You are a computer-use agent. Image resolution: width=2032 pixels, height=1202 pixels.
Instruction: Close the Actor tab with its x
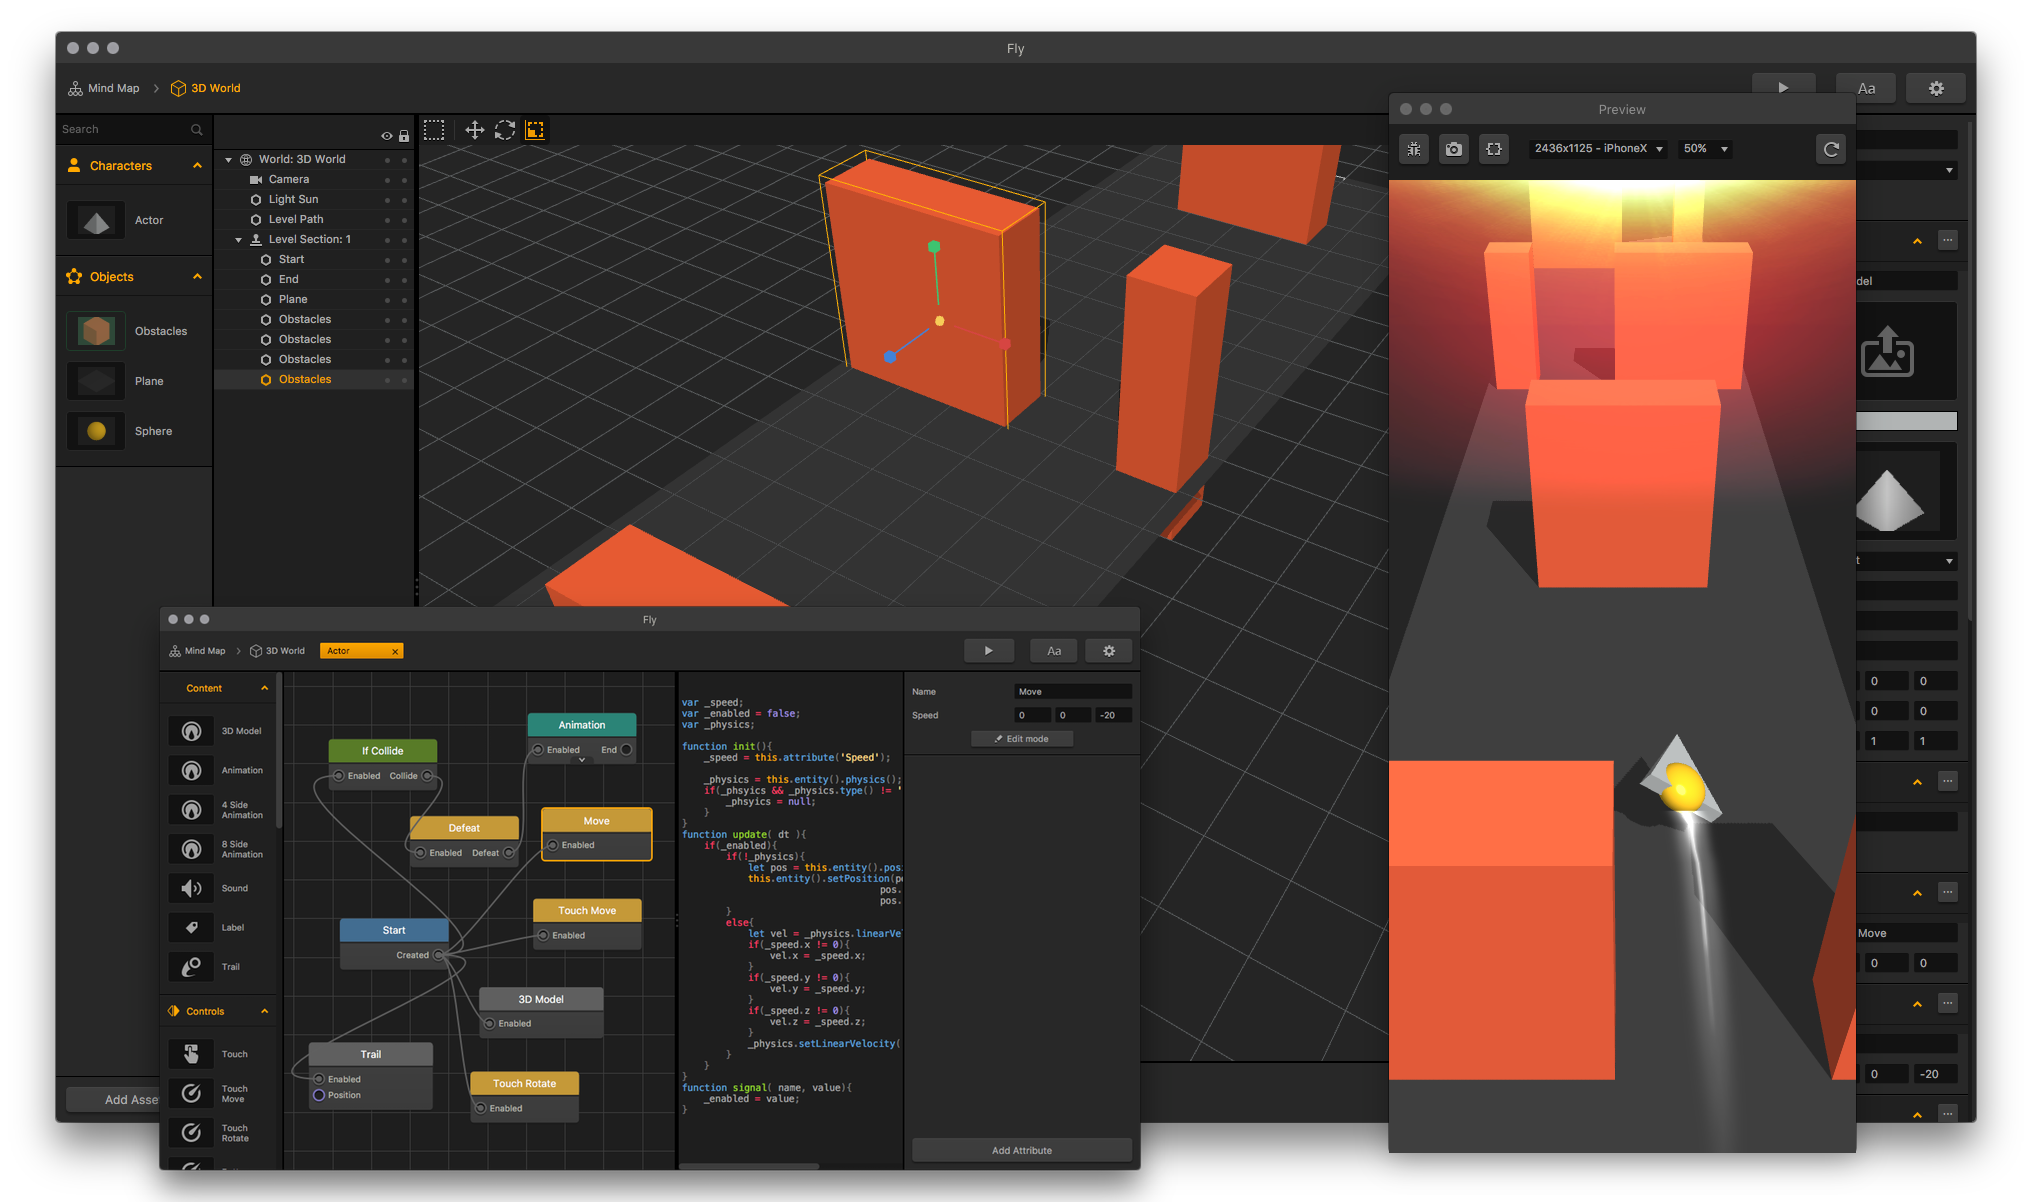(395, 651)
